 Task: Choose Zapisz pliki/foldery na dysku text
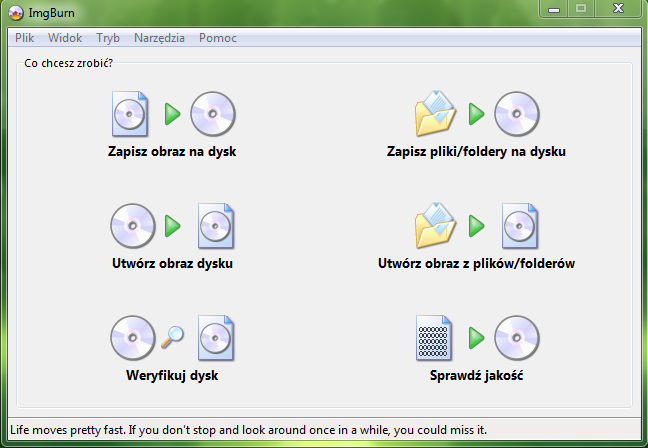tap(476, 152)
